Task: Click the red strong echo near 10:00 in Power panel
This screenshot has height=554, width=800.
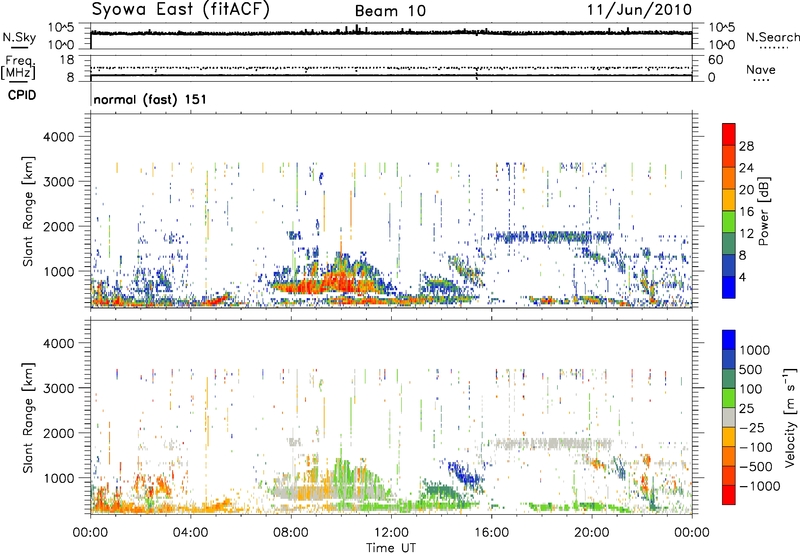Action: (339, 282)
